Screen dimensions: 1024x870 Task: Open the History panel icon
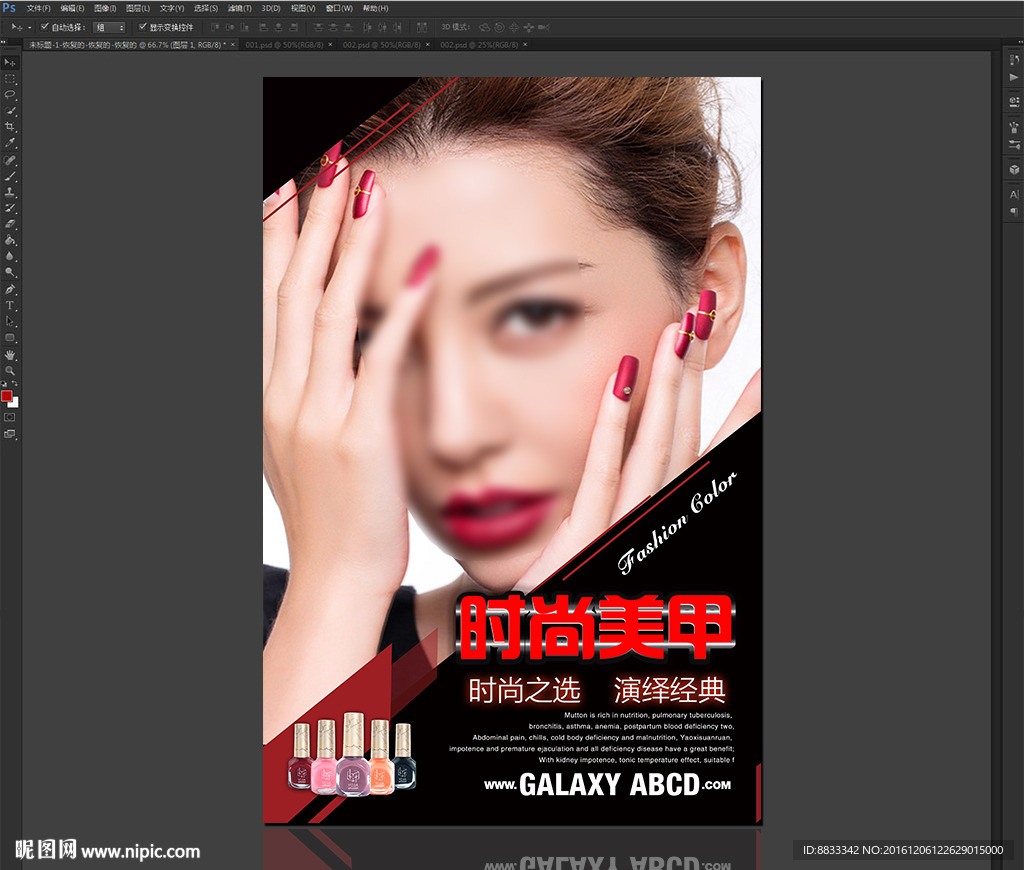coord(1014,60)
